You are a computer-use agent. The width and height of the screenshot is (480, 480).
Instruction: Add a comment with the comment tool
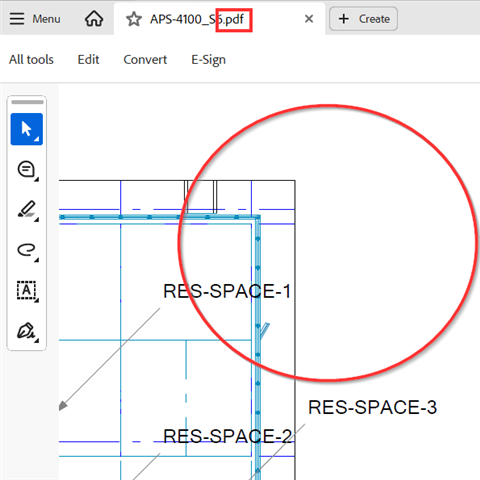tap(27, 170)
